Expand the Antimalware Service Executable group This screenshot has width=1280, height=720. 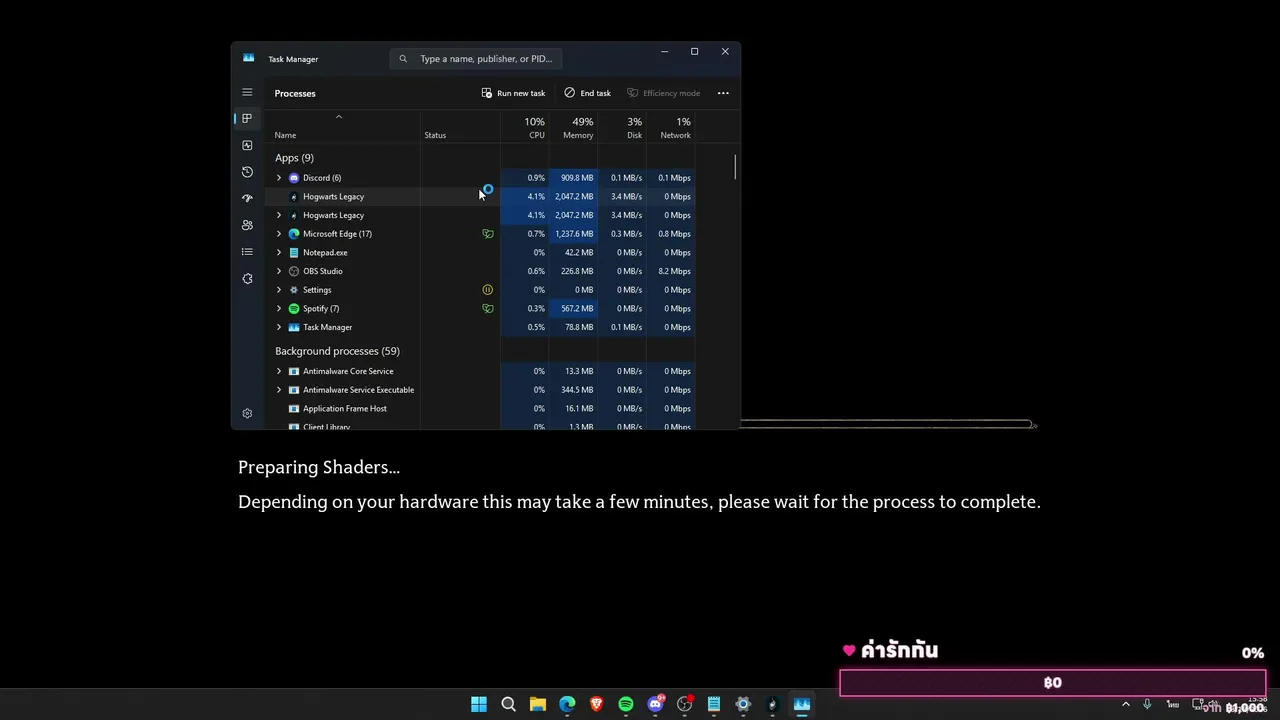(279, 390)
